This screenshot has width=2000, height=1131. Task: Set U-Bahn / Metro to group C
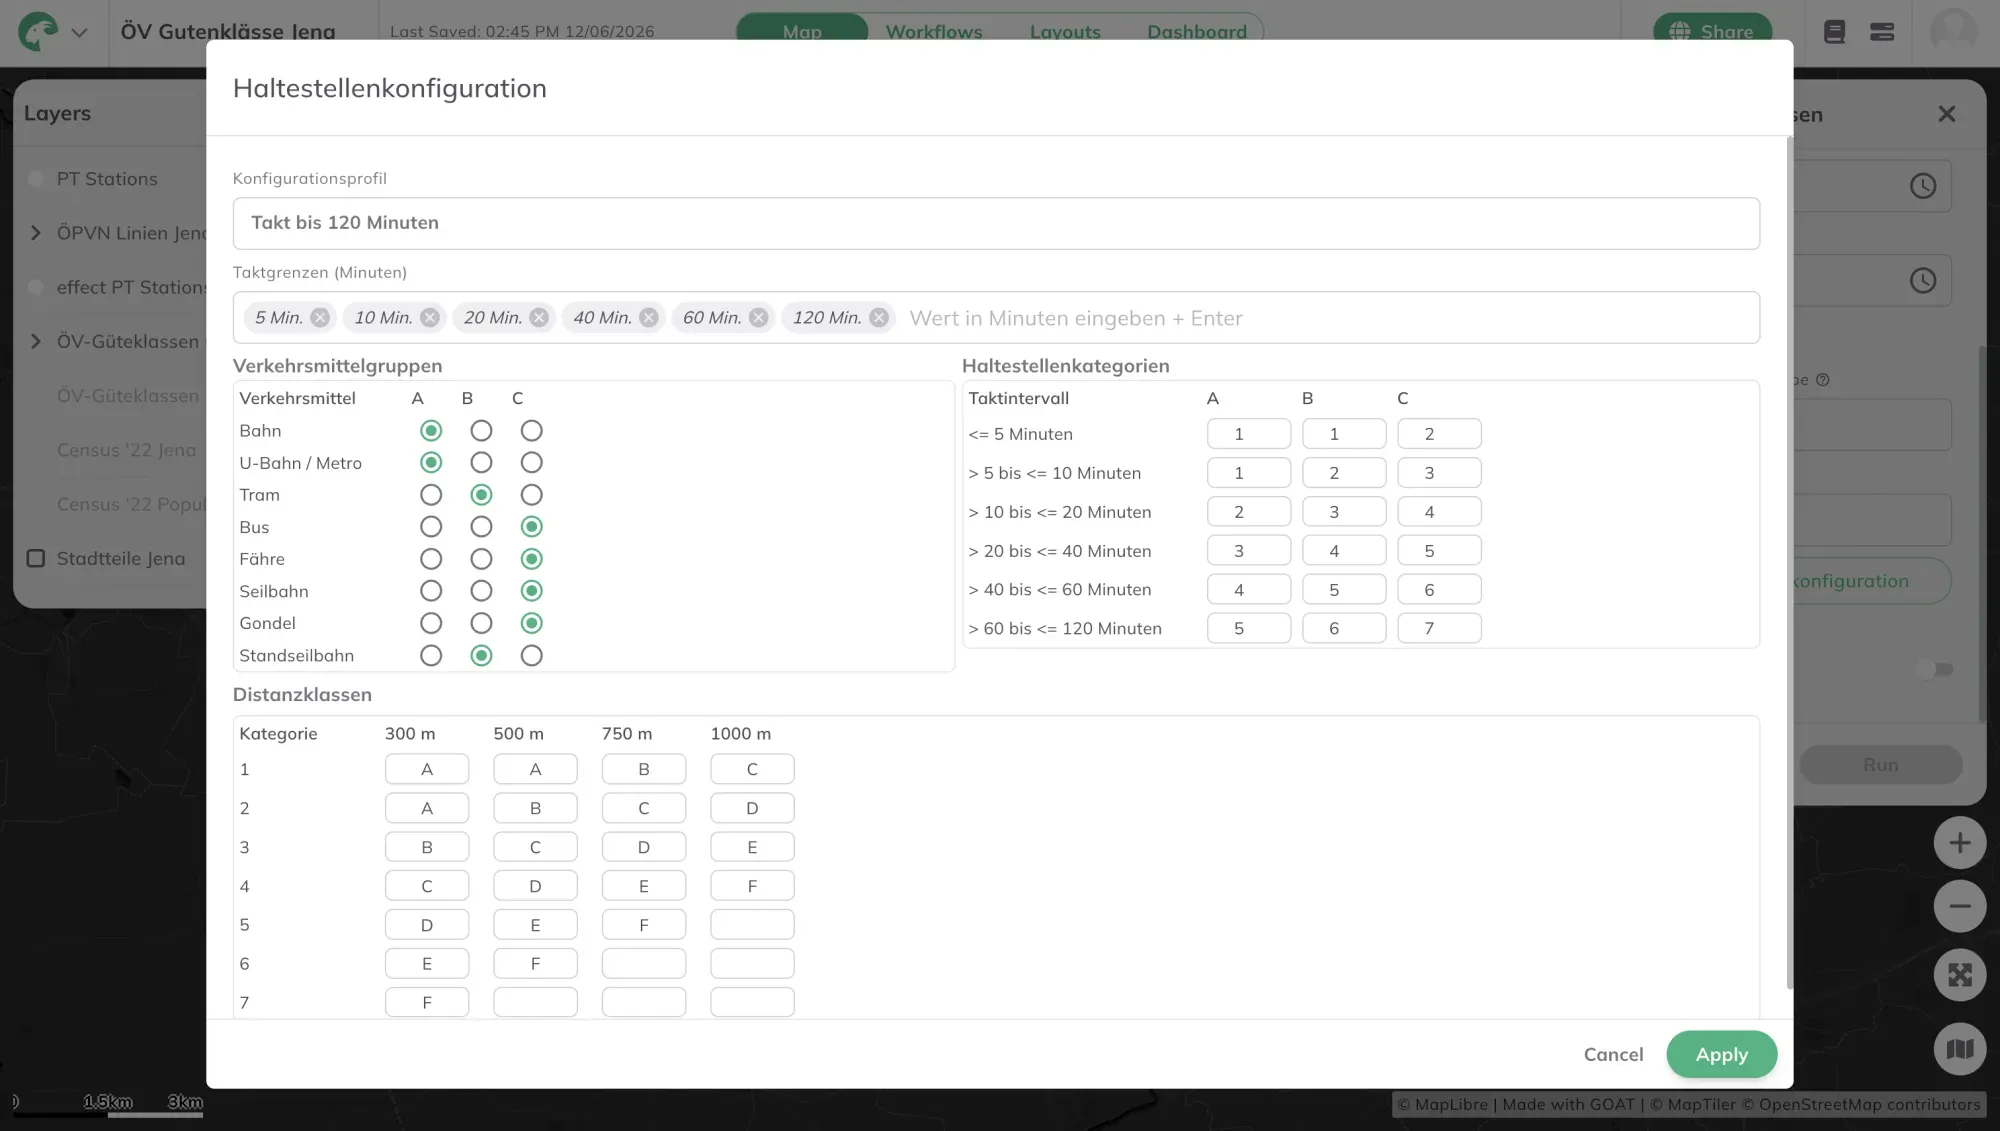tap(532, 463)
